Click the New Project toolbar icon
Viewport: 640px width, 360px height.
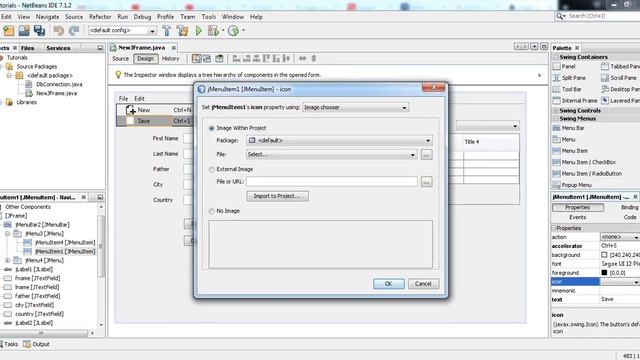point(9,31)
